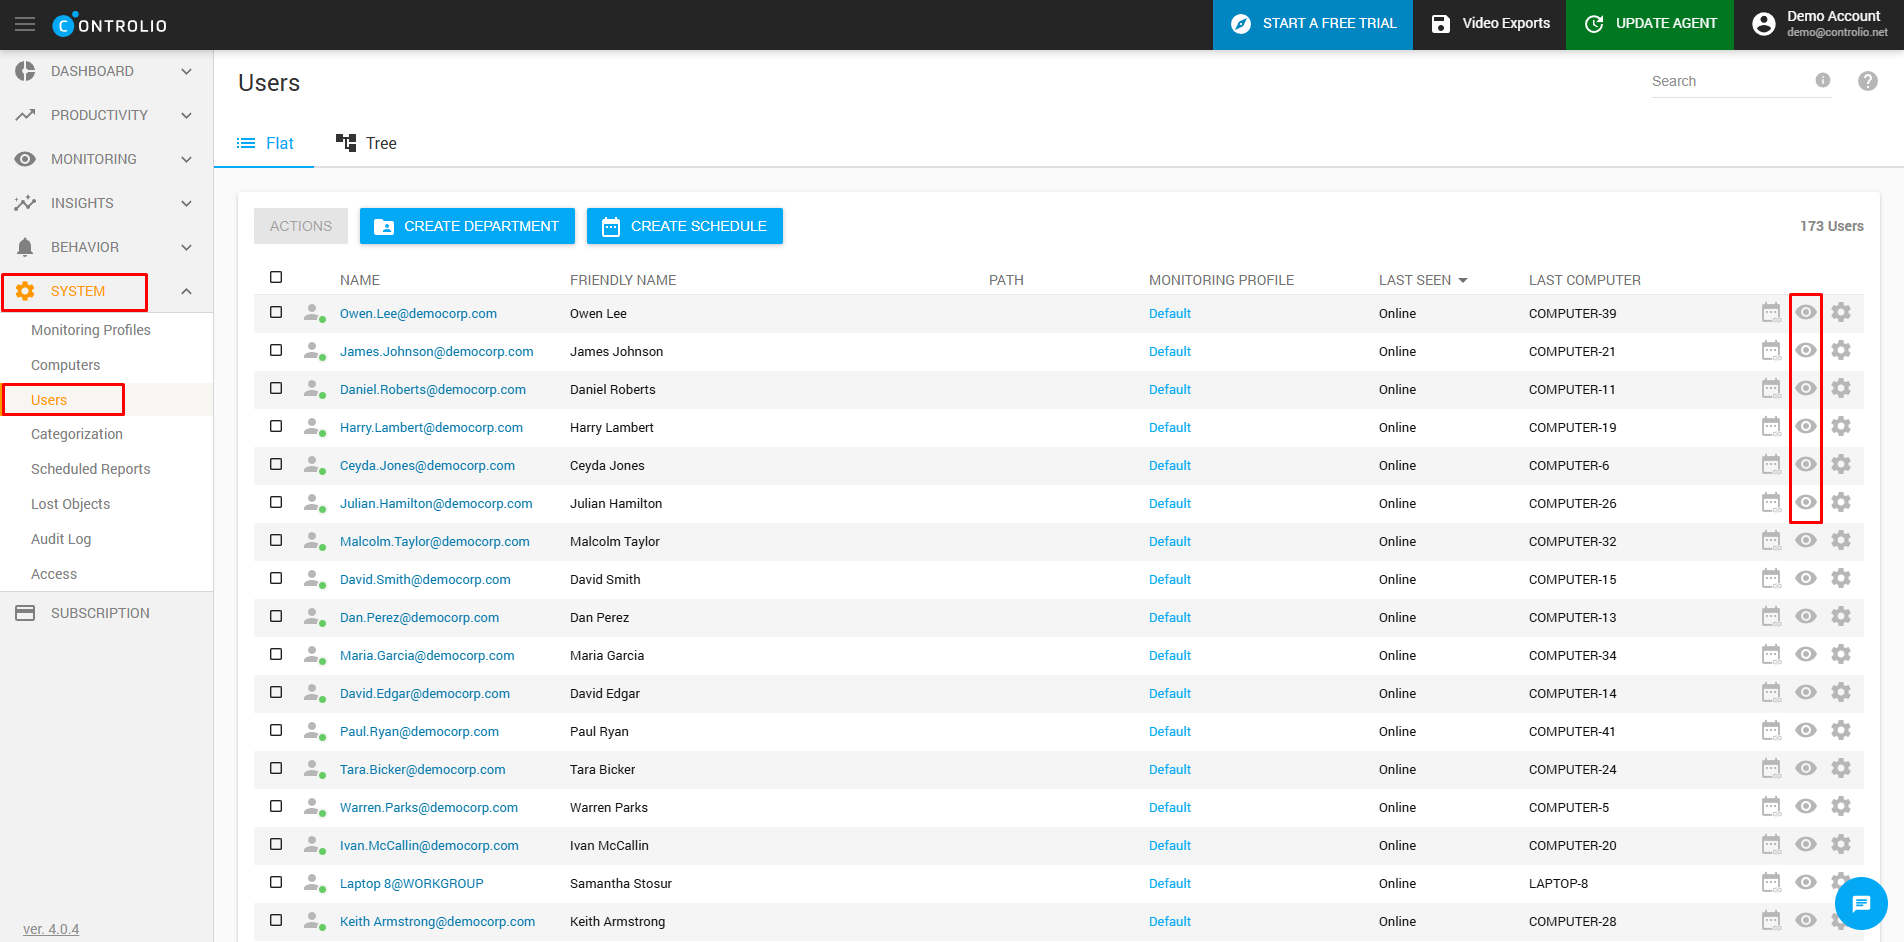Open Audit Log in the sidebar
Screen dimensions: 1904x942
(61, 539)
